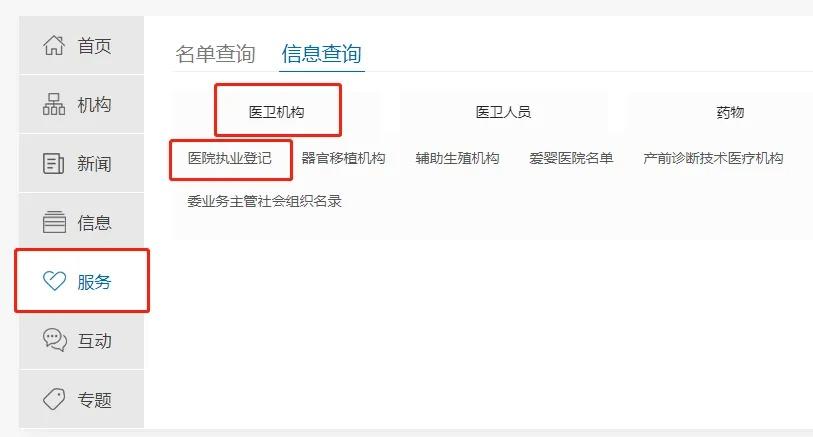
Task: Open the 辅助生殖机构 link
Action: coord(457,158)
